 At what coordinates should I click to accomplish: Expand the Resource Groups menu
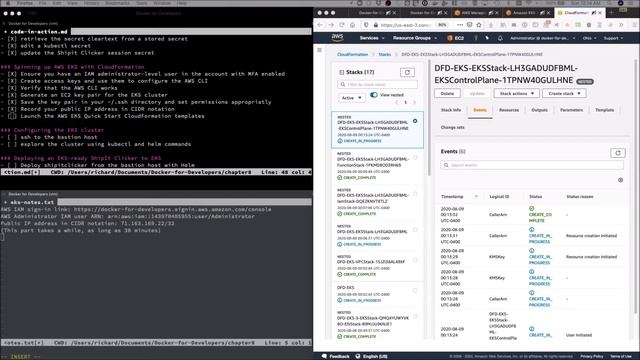point(415,38)
